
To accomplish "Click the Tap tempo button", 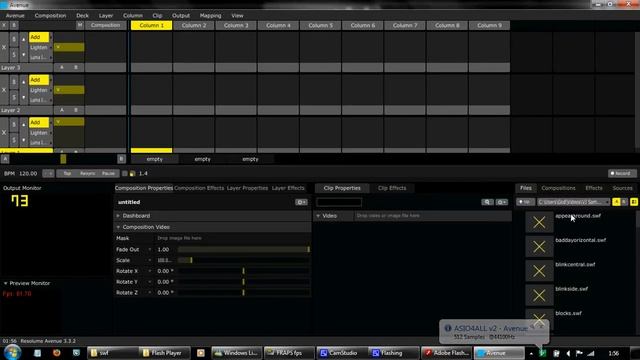I will (x=67, y=173).
